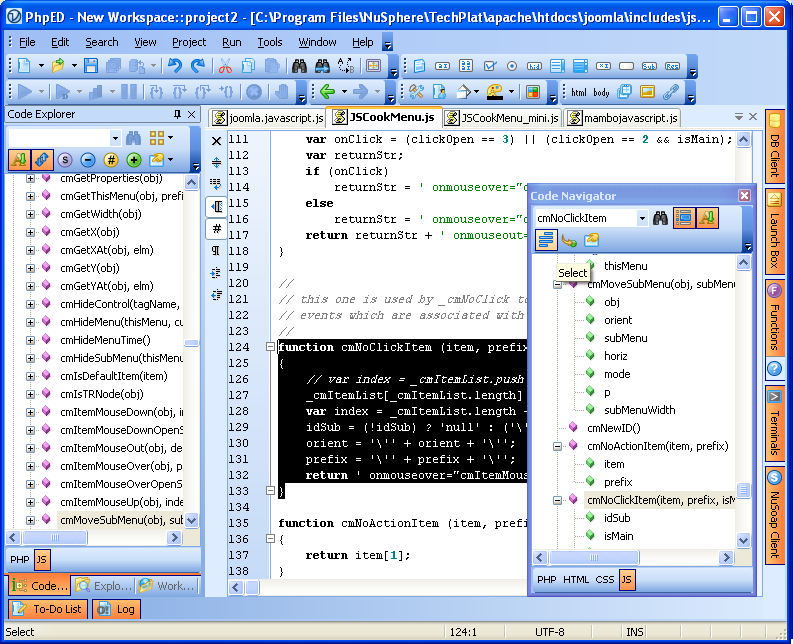Click the body tag toolbar item
The height and width of the screenshot is (644, 793).
(x=601, y=92)
